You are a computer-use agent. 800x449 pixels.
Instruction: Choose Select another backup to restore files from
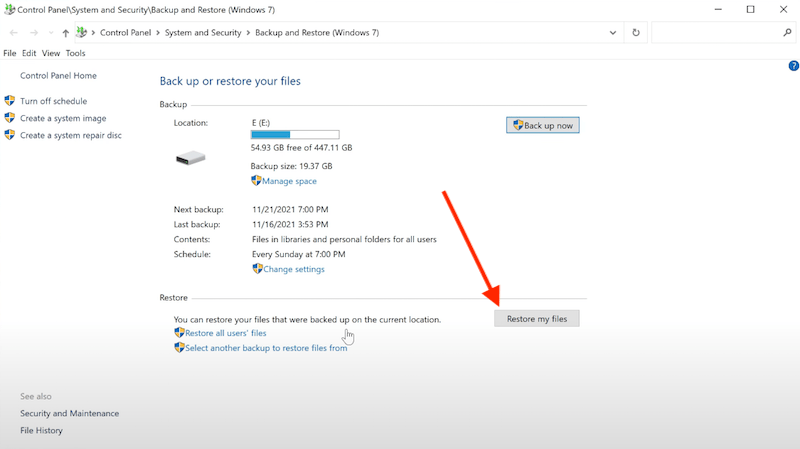266,348
